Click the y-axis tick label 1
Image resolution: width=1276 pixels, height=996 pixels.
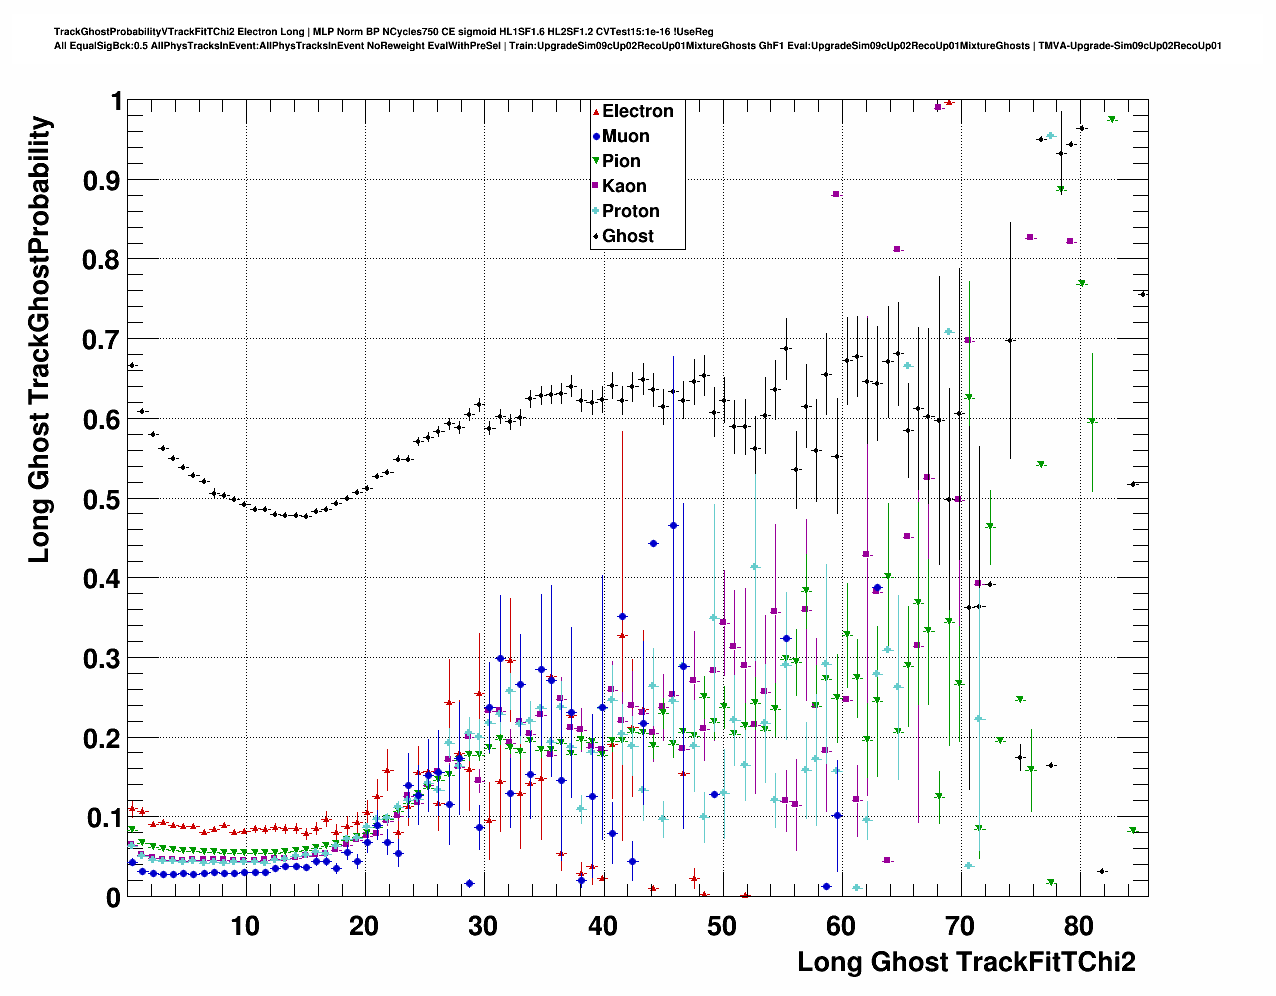[116, 101]
